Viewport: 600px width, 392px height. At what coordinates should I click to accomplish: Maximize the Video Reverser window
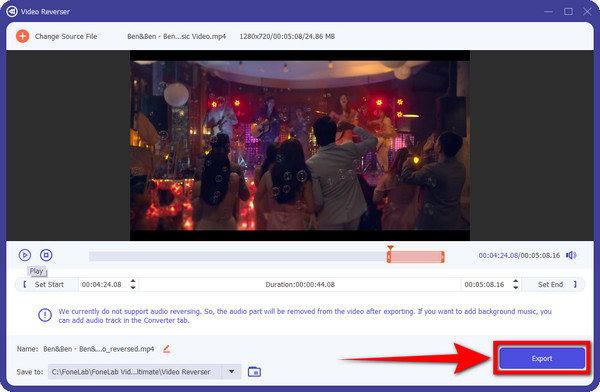click(568, 11)
